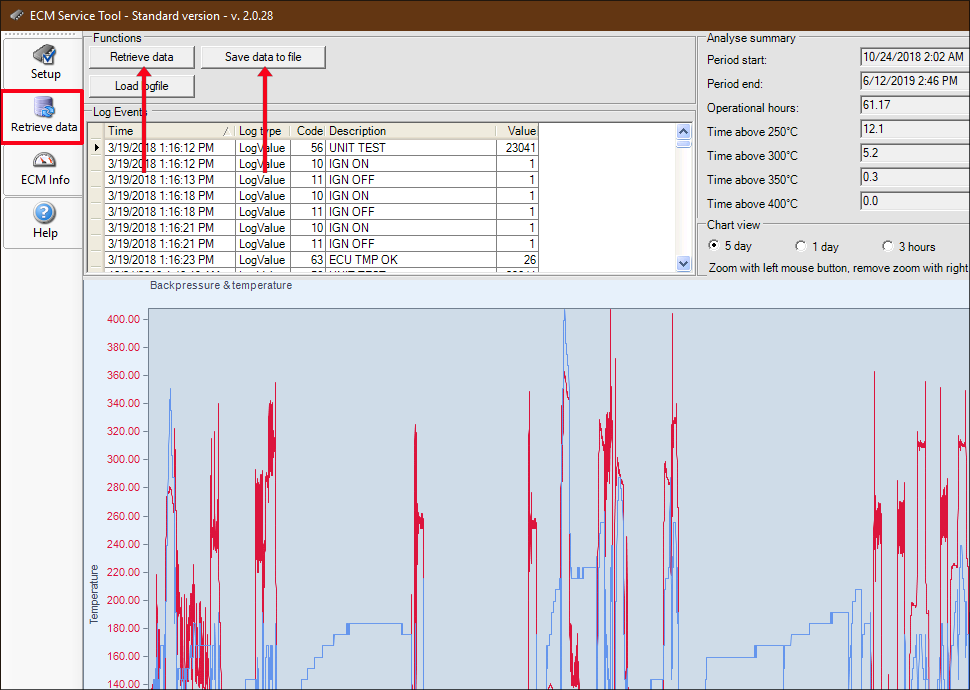Viewport: 970px width, 690px height.
Task: Click the Backpressure & temperature chart title
Action: [221, 285]
